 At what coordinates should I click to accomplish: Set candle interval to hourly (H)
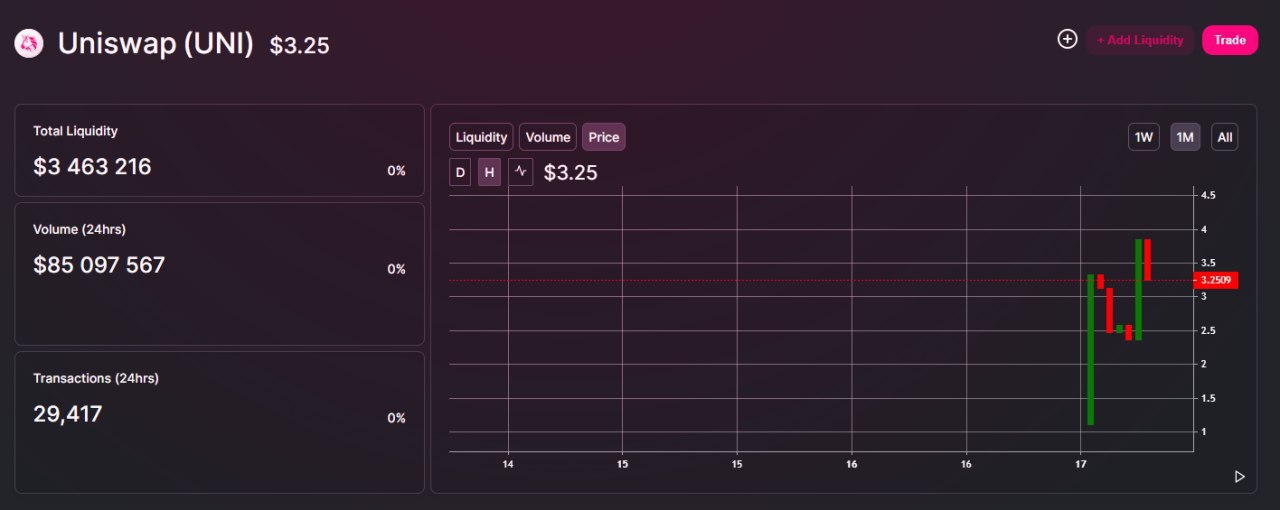coord(489,172)
